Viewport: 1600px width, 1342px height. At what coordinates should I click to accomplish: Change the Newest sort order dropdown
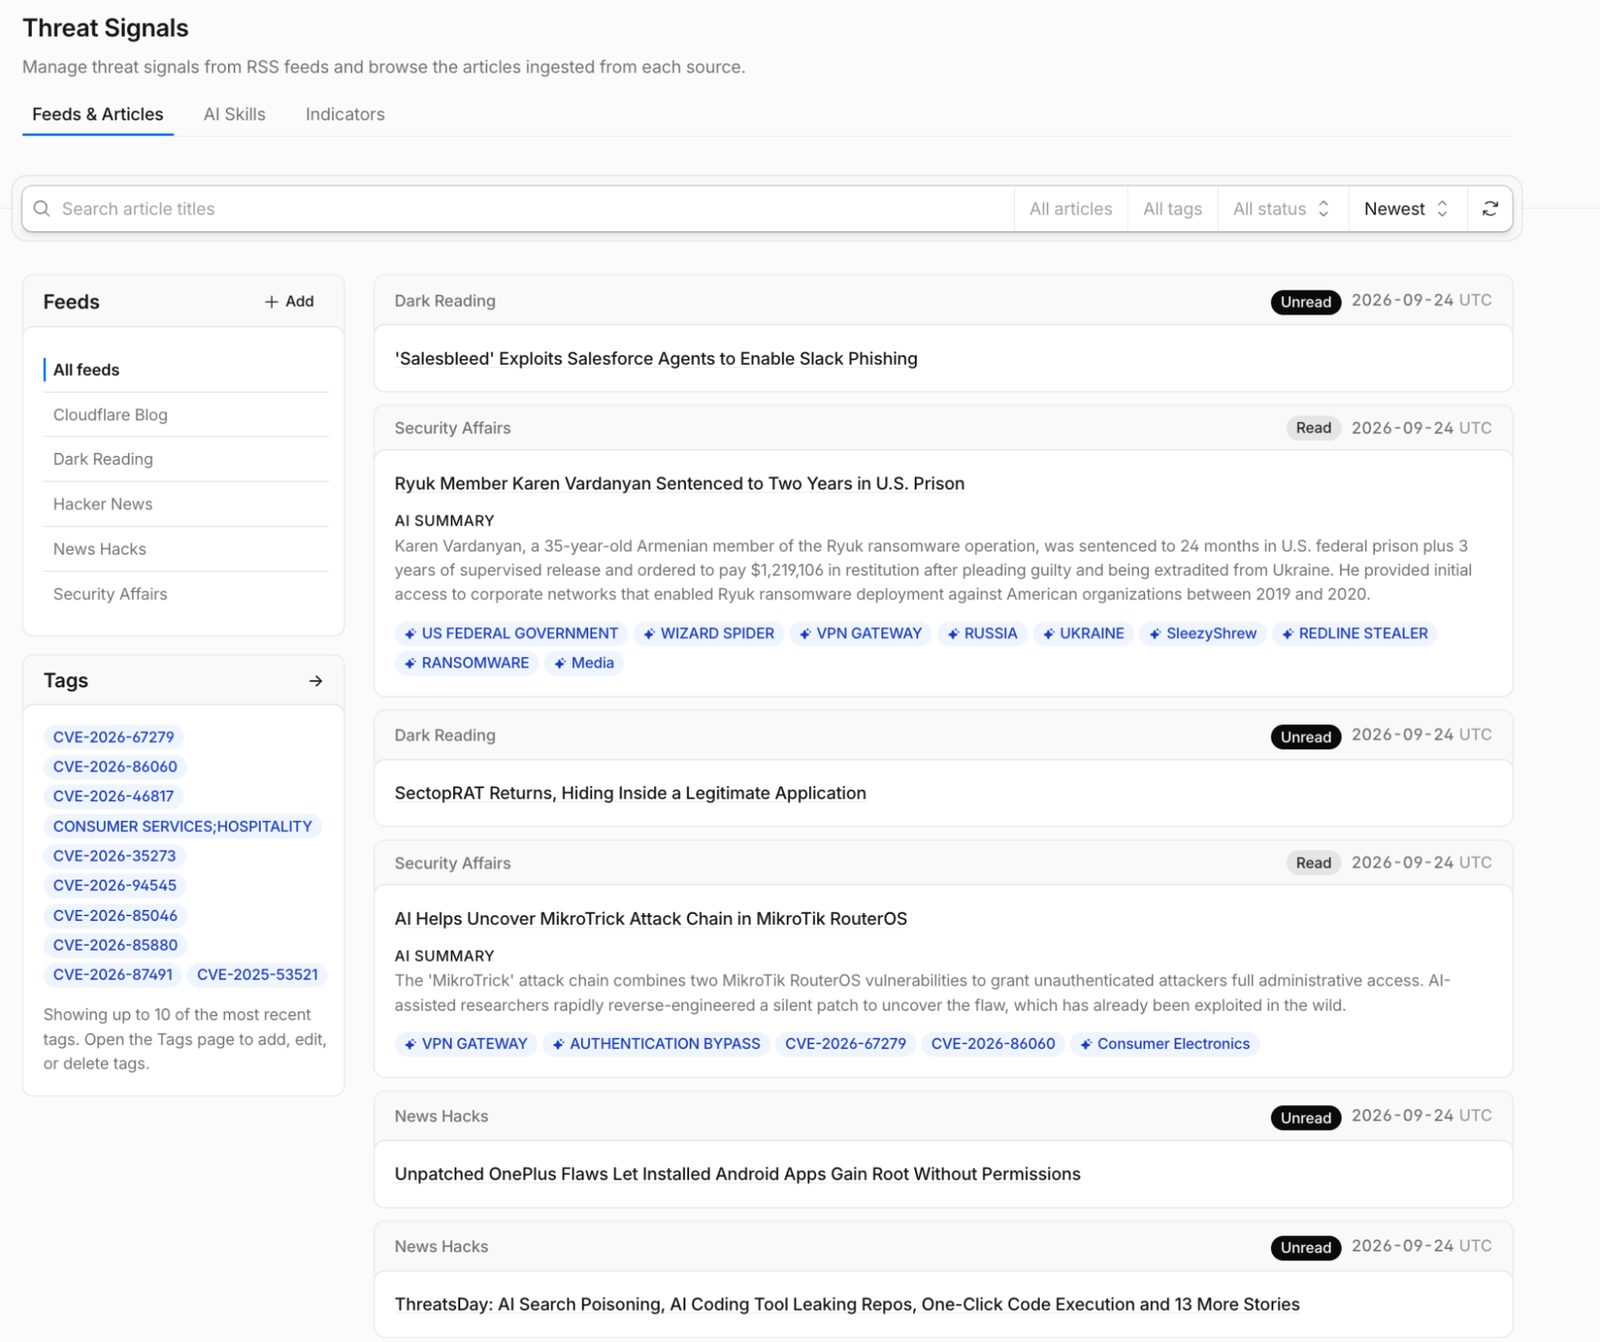click(1408, 209)
